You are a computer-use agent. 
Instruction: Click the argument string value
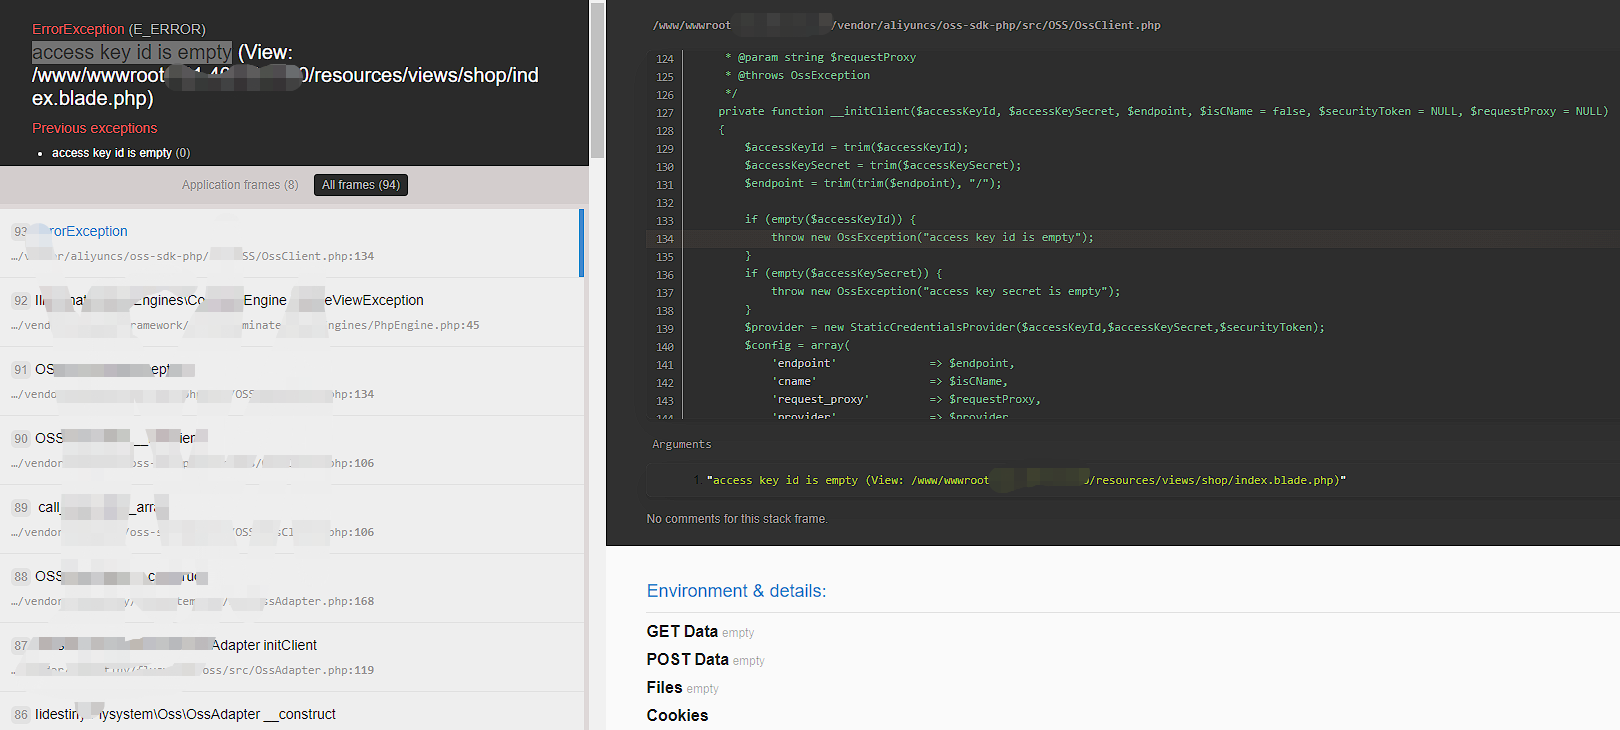(1026, 481)
